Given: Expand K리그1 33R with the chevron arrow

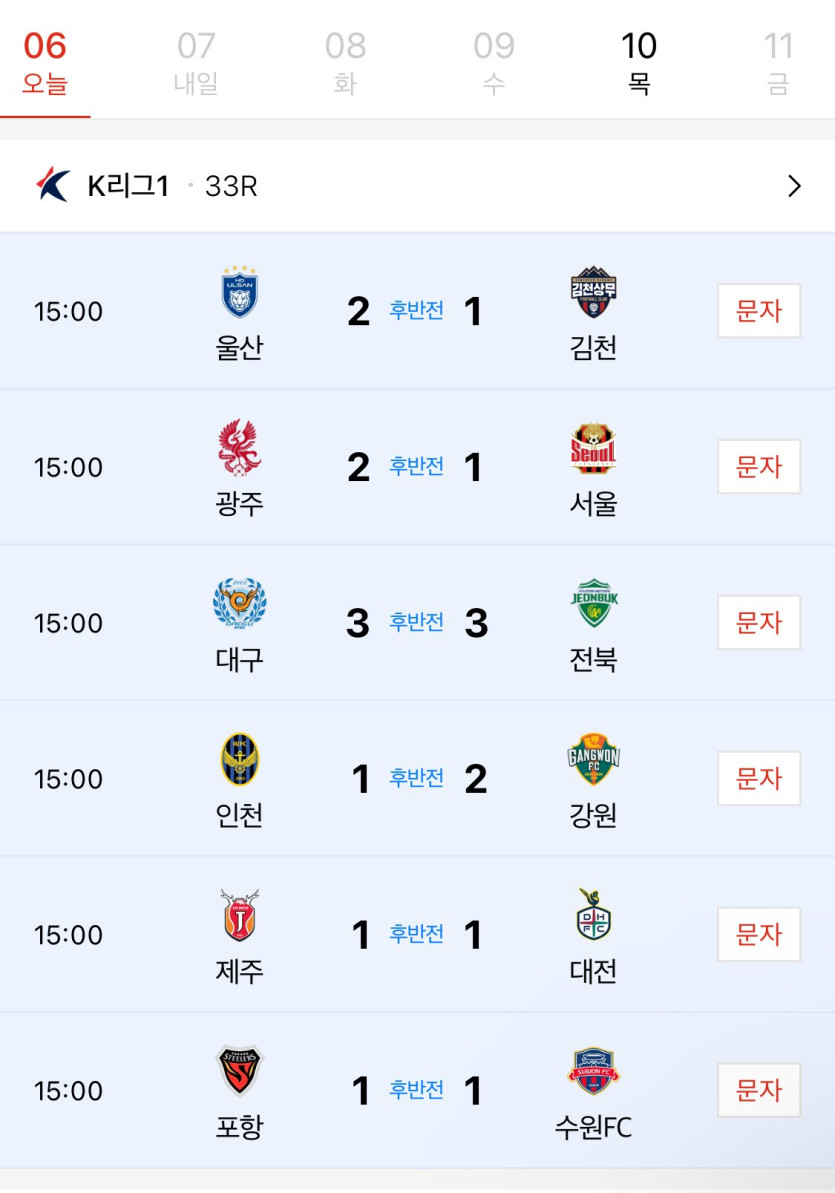Looking at the screenshot, I should tap(795, 186).
